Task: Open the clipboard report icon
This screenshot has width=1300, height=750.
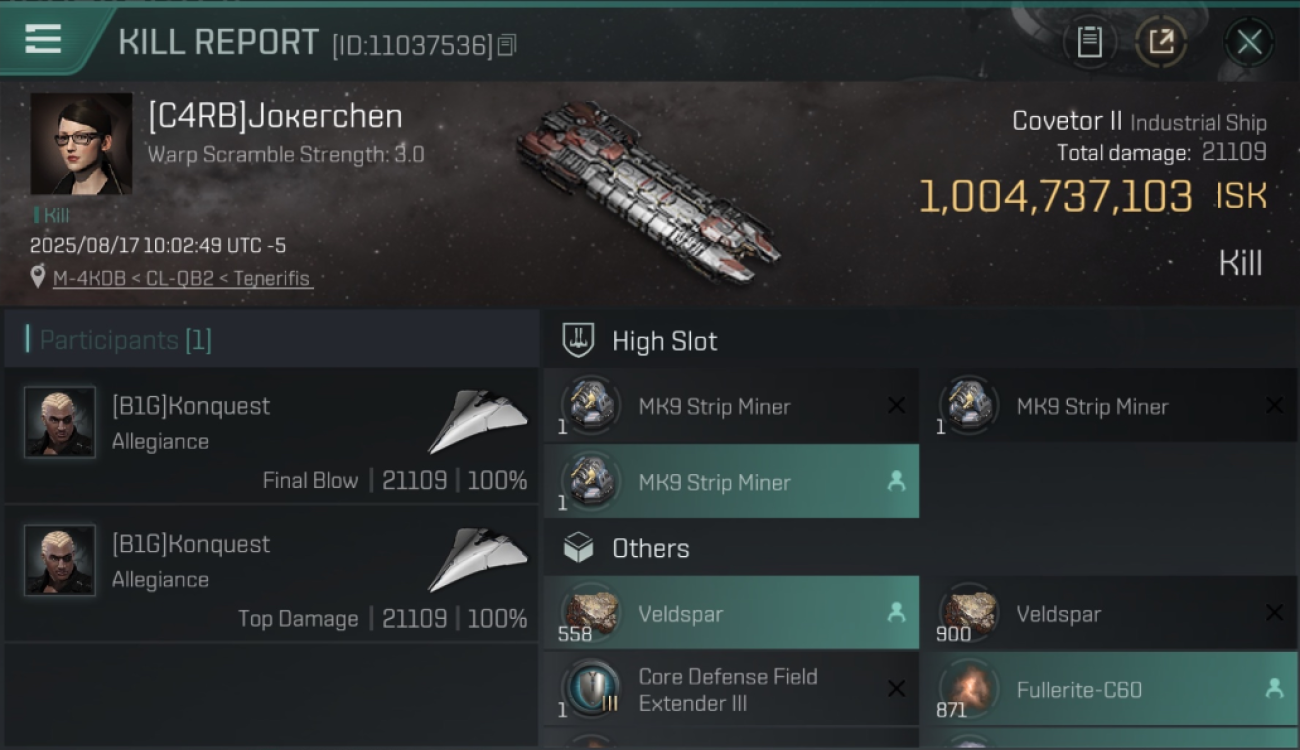Action: (1089, 42)
